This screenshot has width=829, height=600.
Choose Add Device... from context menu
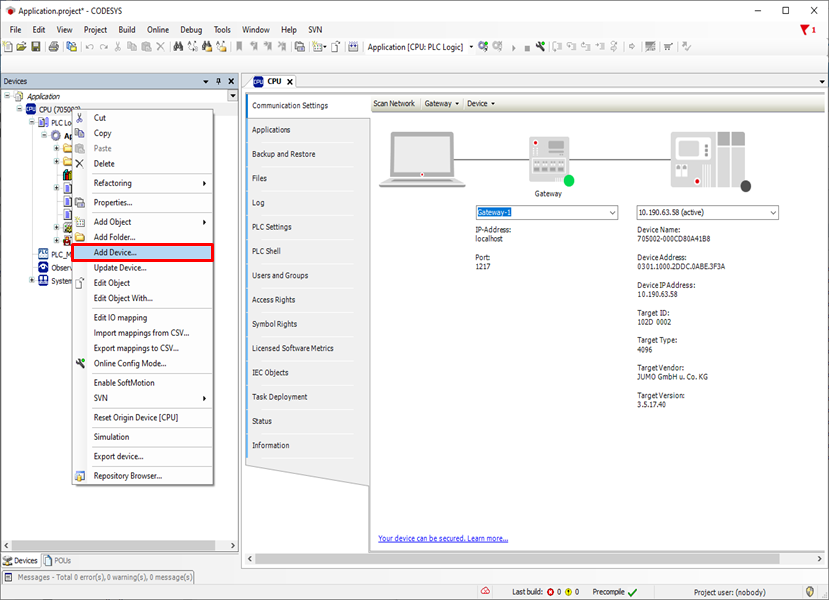pyautogui.click(x=142, y=252)
